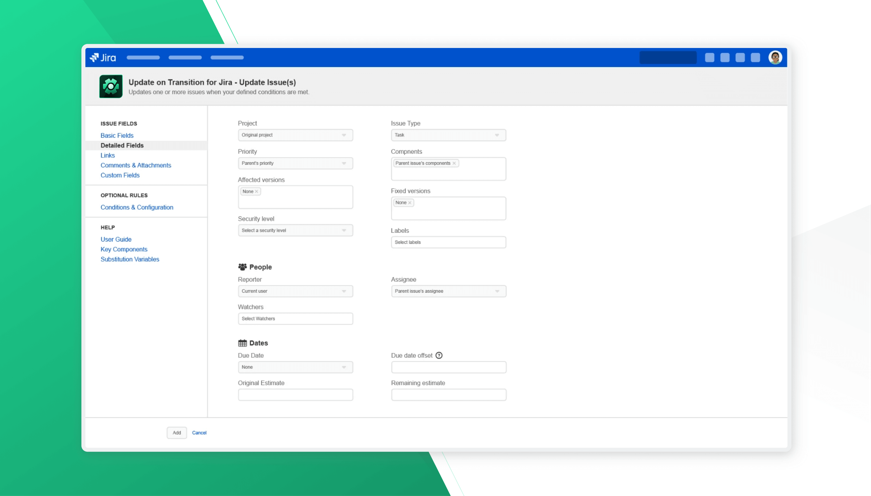The image size is (871, 496).
Task: Select Detailed Fields in the sidebar
Action: coord(122,146)
